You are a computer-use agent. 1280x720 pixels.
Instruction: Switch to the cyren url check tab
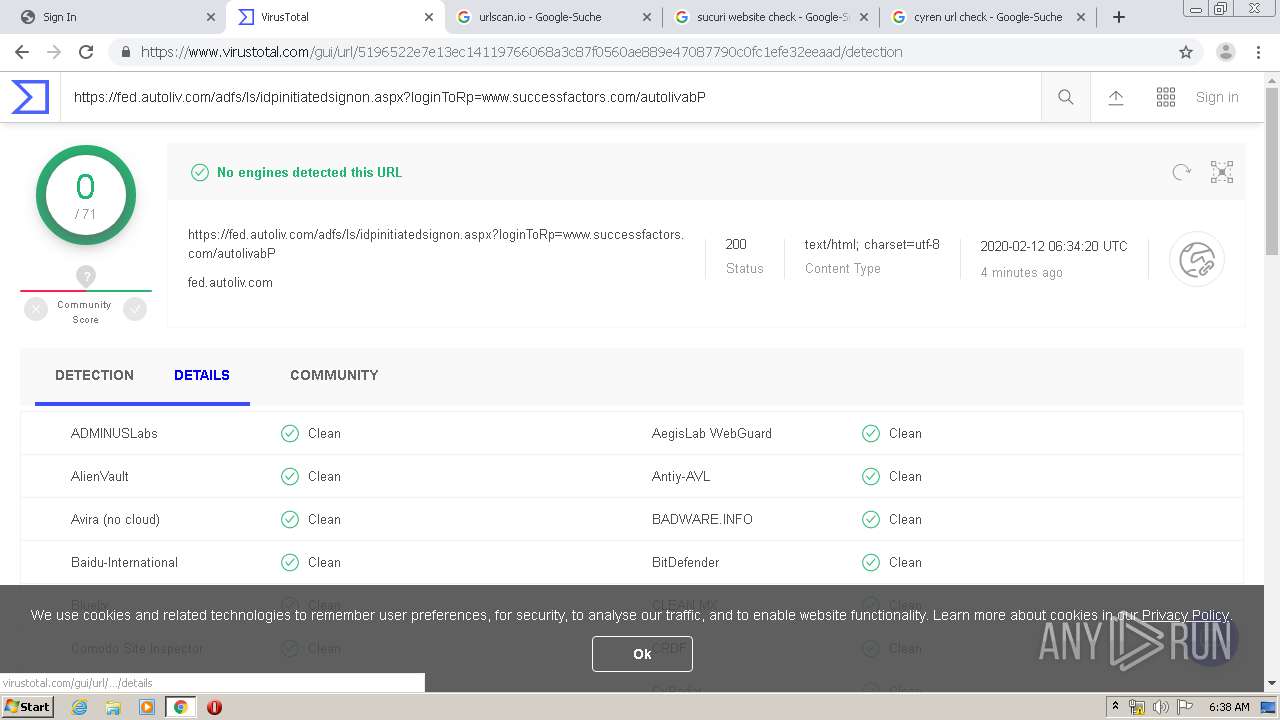[986, 17]
